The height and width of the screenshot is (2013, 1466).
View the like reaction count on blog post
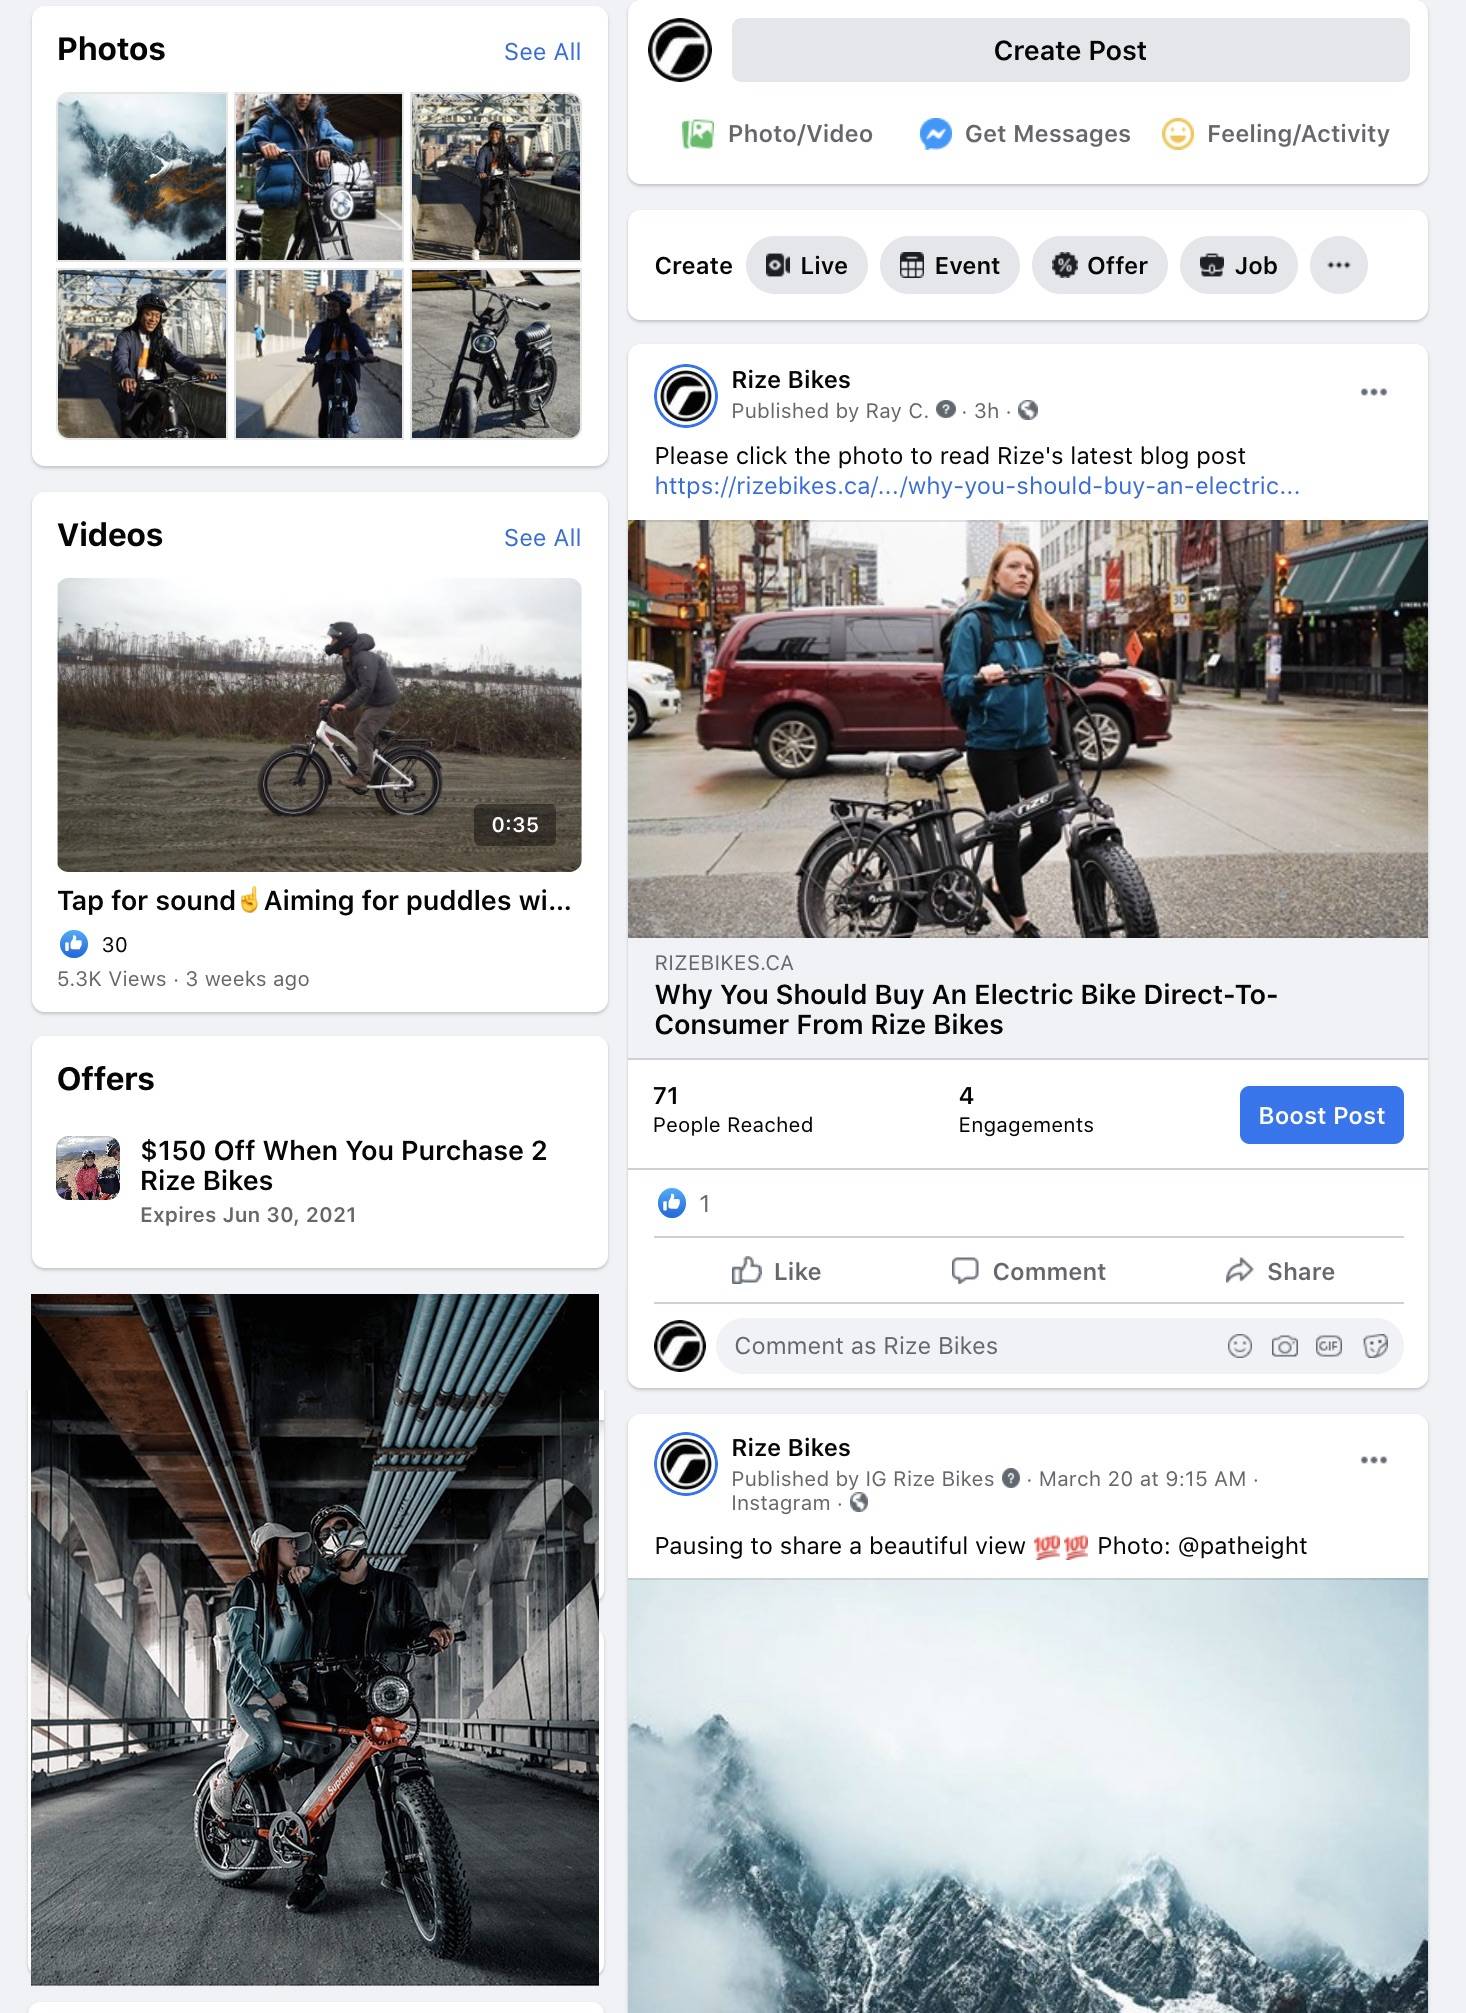click(684, 1203)
